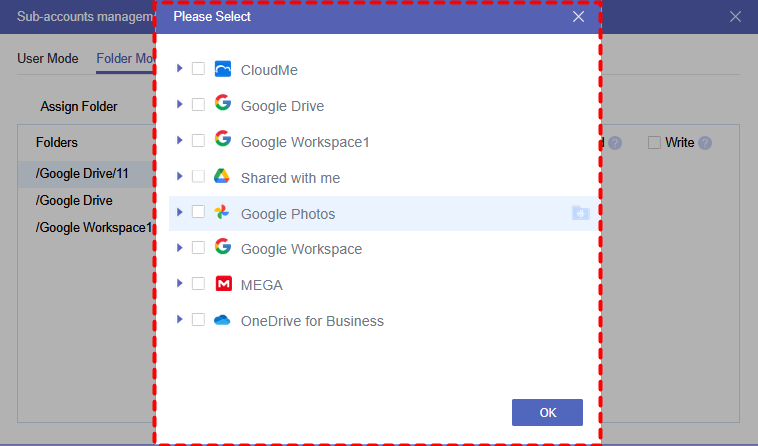Screen dimensions: 758x446
Task: Select the Google Workspace tree item
Action: [301, 249]
